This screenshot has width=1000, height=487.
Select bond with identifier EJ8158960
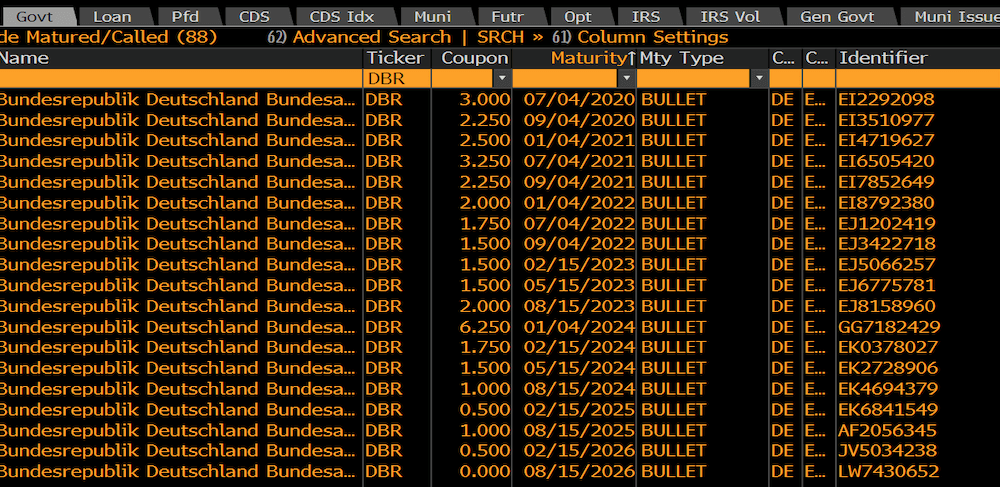[886, 306]
